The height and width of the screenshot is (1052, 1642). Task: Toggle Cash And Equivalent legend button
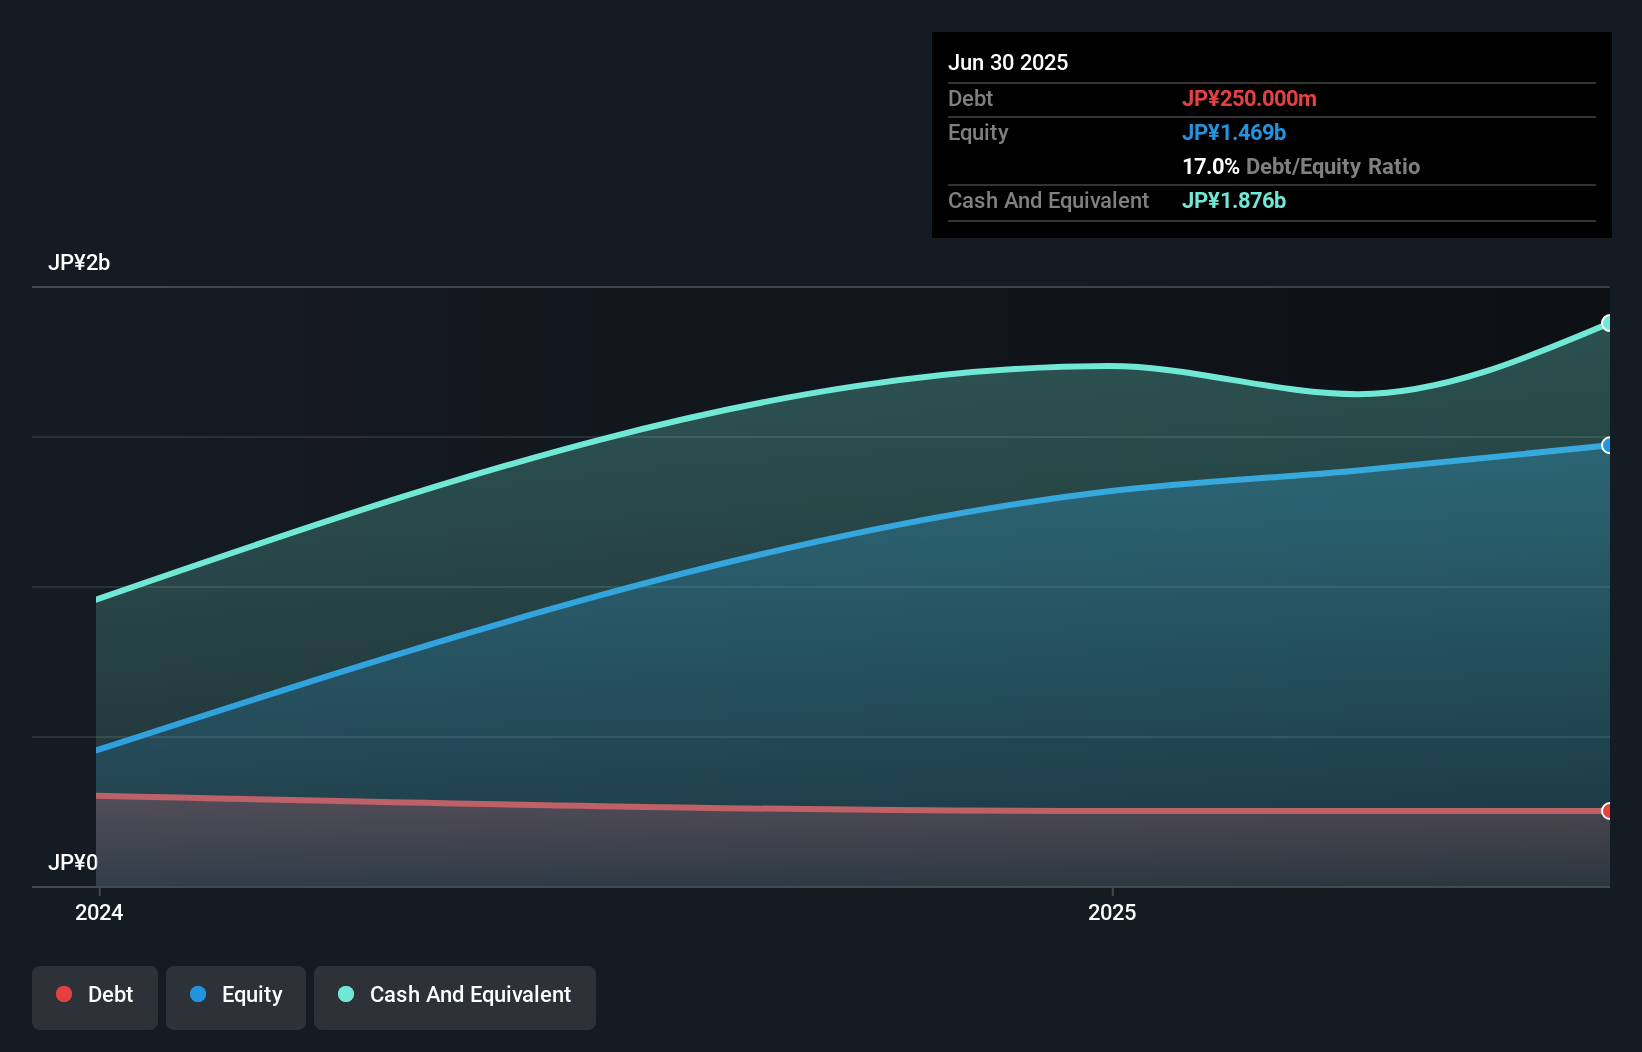click(455, 997)
